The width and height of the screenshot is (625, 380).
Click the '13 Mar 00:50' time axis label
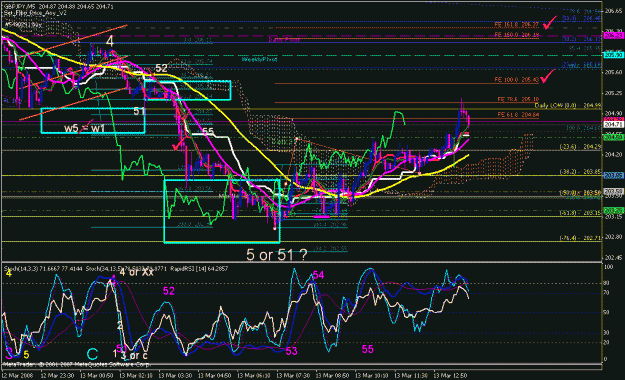coord(96,376)
